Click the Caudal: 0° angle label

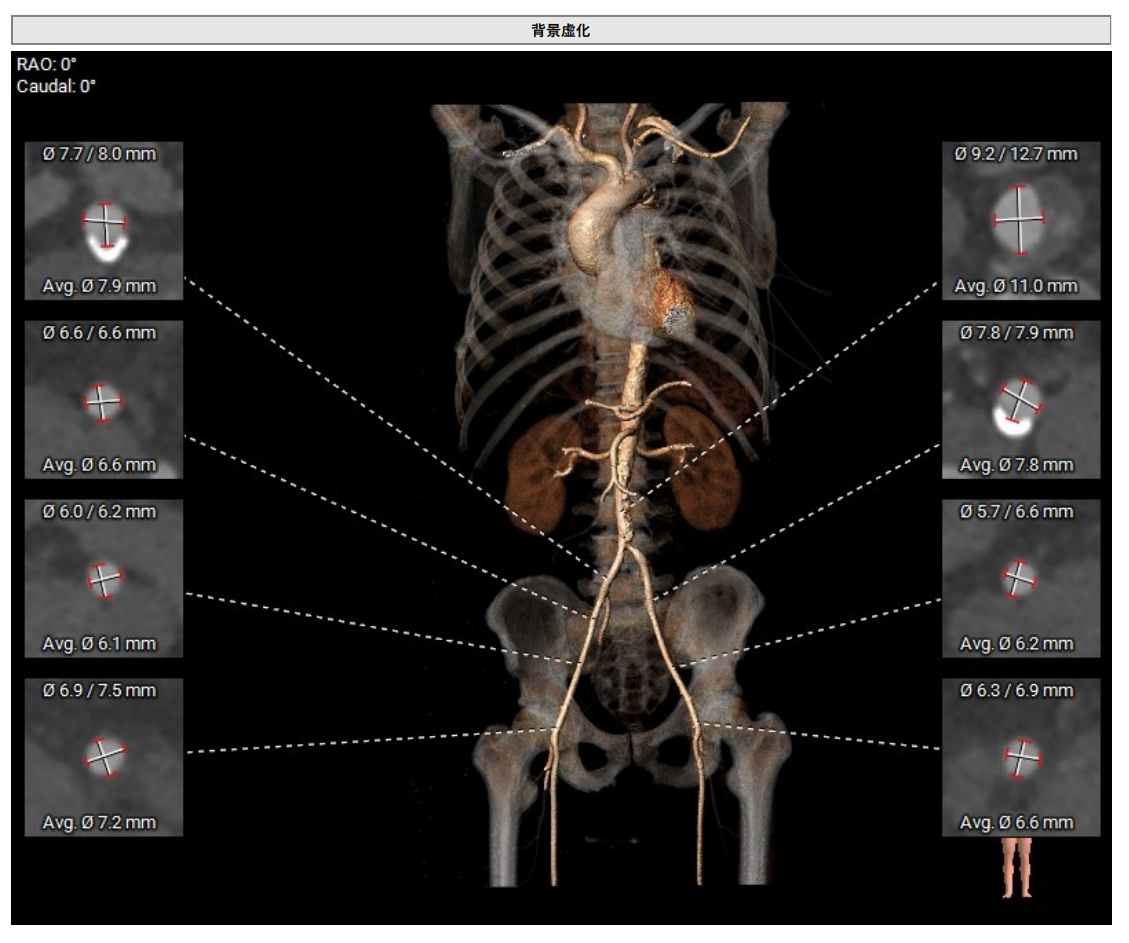coord(56,86)
